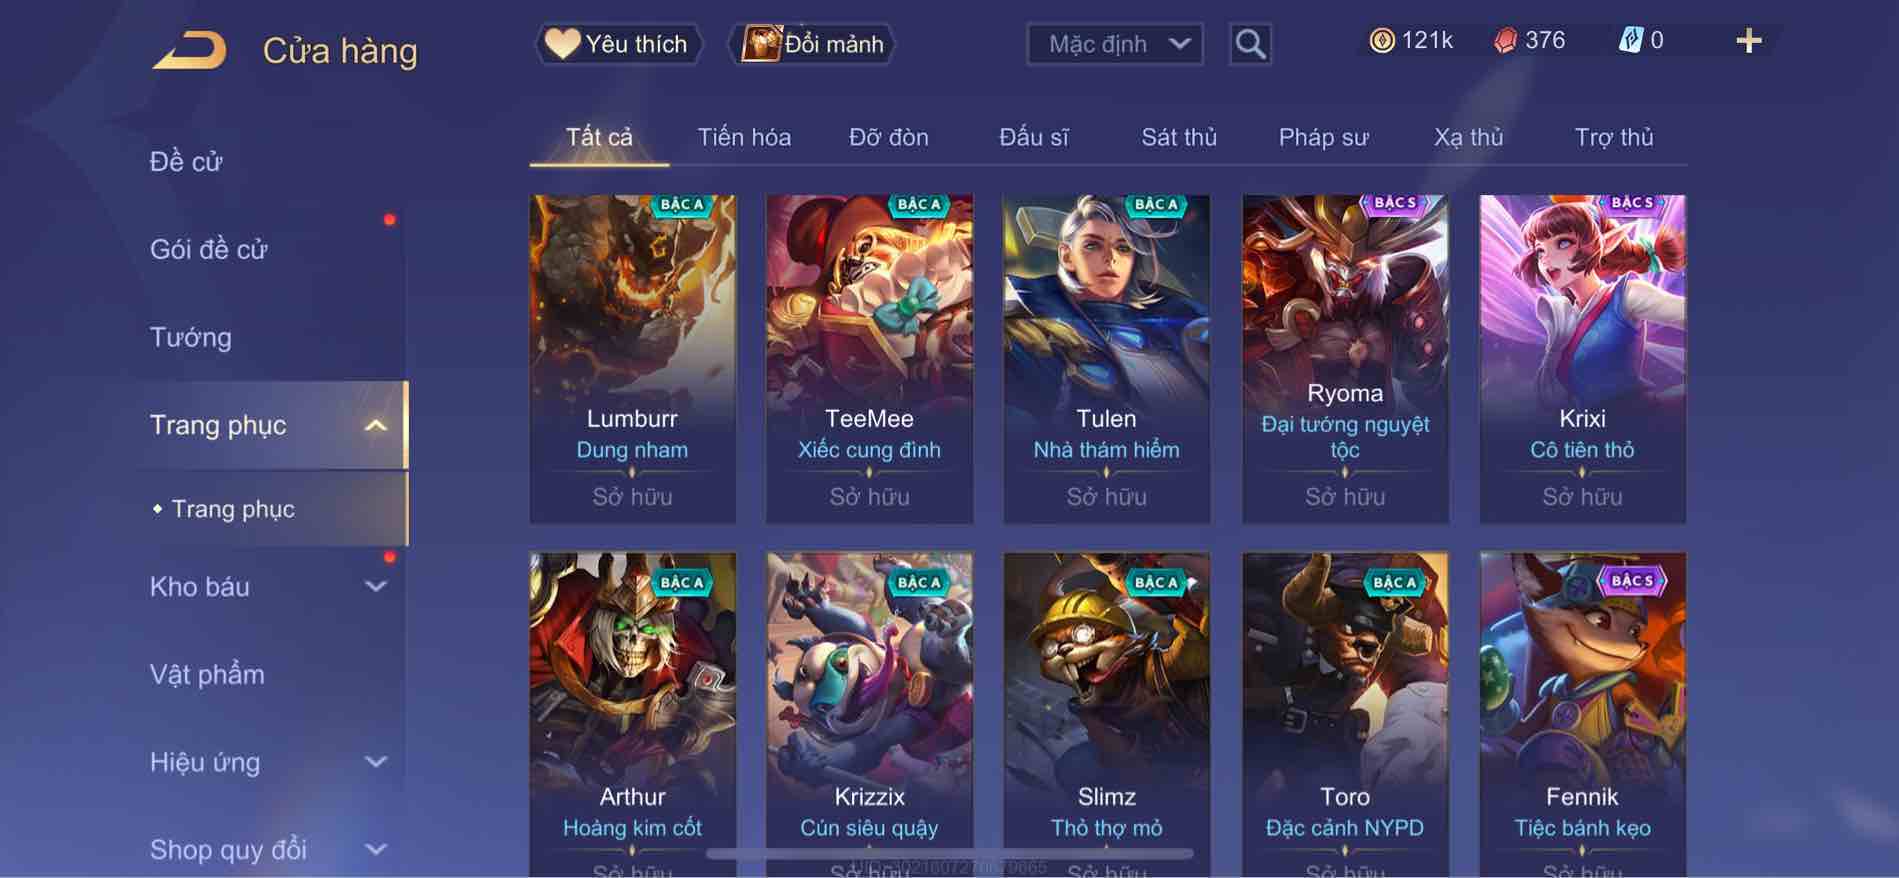Tap the golden back arrow icon
Image resolution: width=1899 pixels, height=878 pixels.
pos(189,50)
